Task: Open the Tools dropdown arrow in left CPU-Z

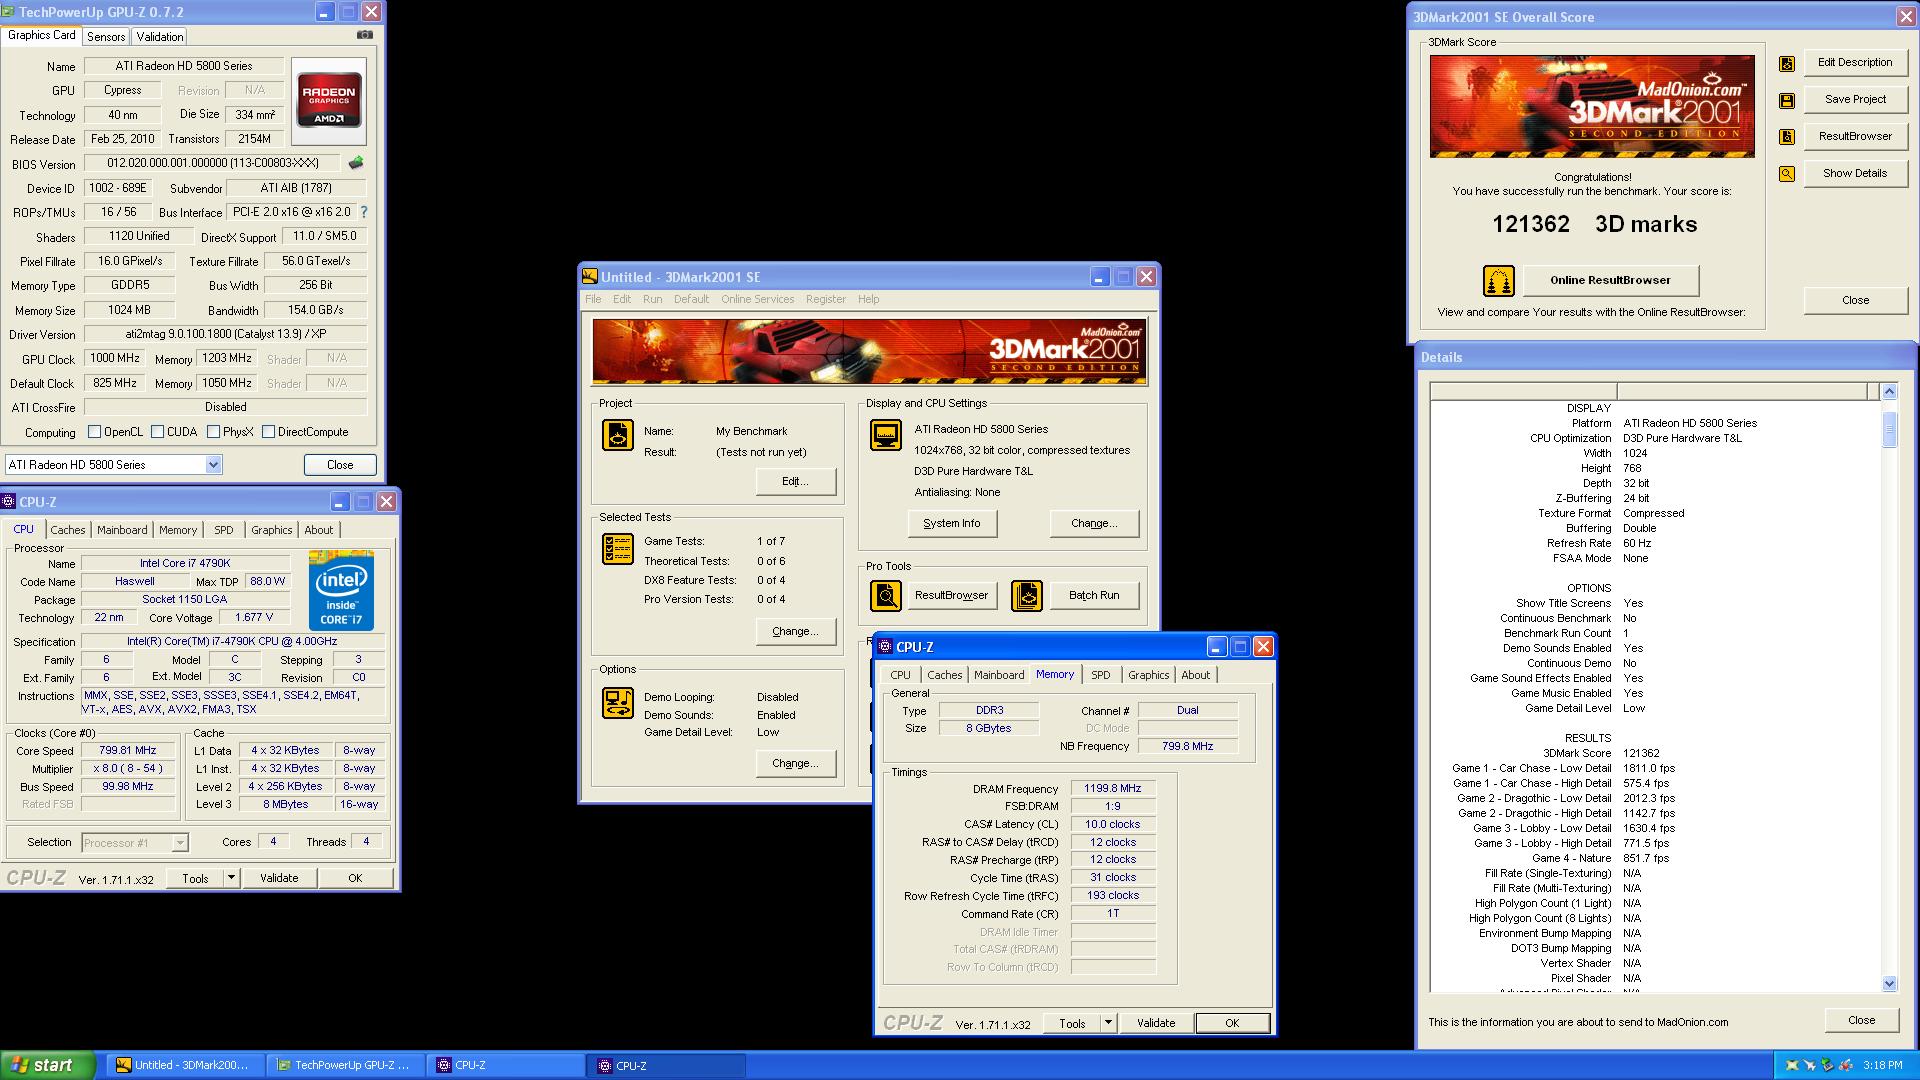Action: (231, 878)
